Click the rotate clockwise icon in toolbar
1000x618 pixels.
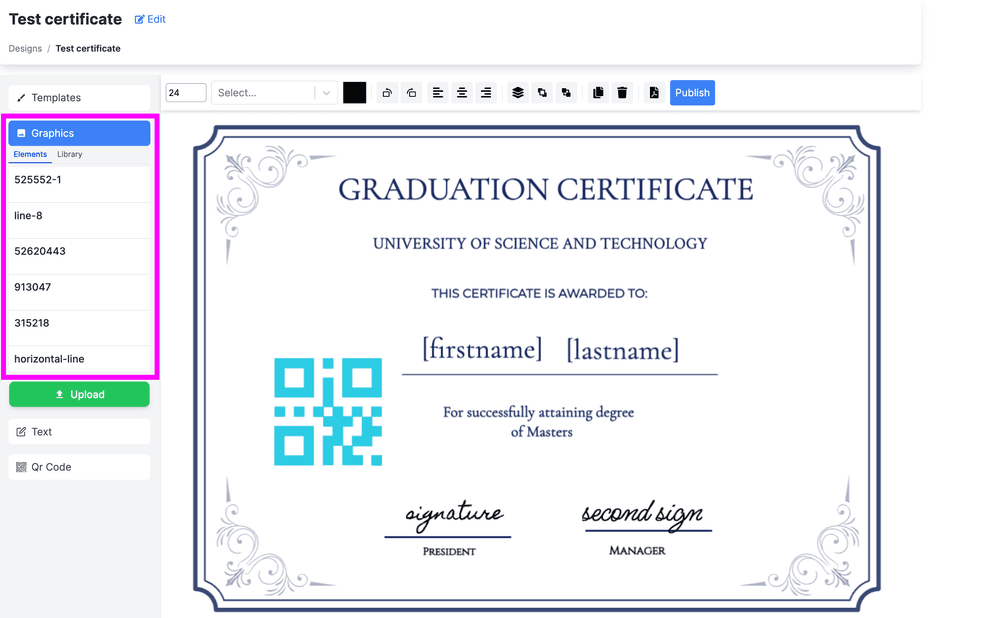(x=387, y=93)
